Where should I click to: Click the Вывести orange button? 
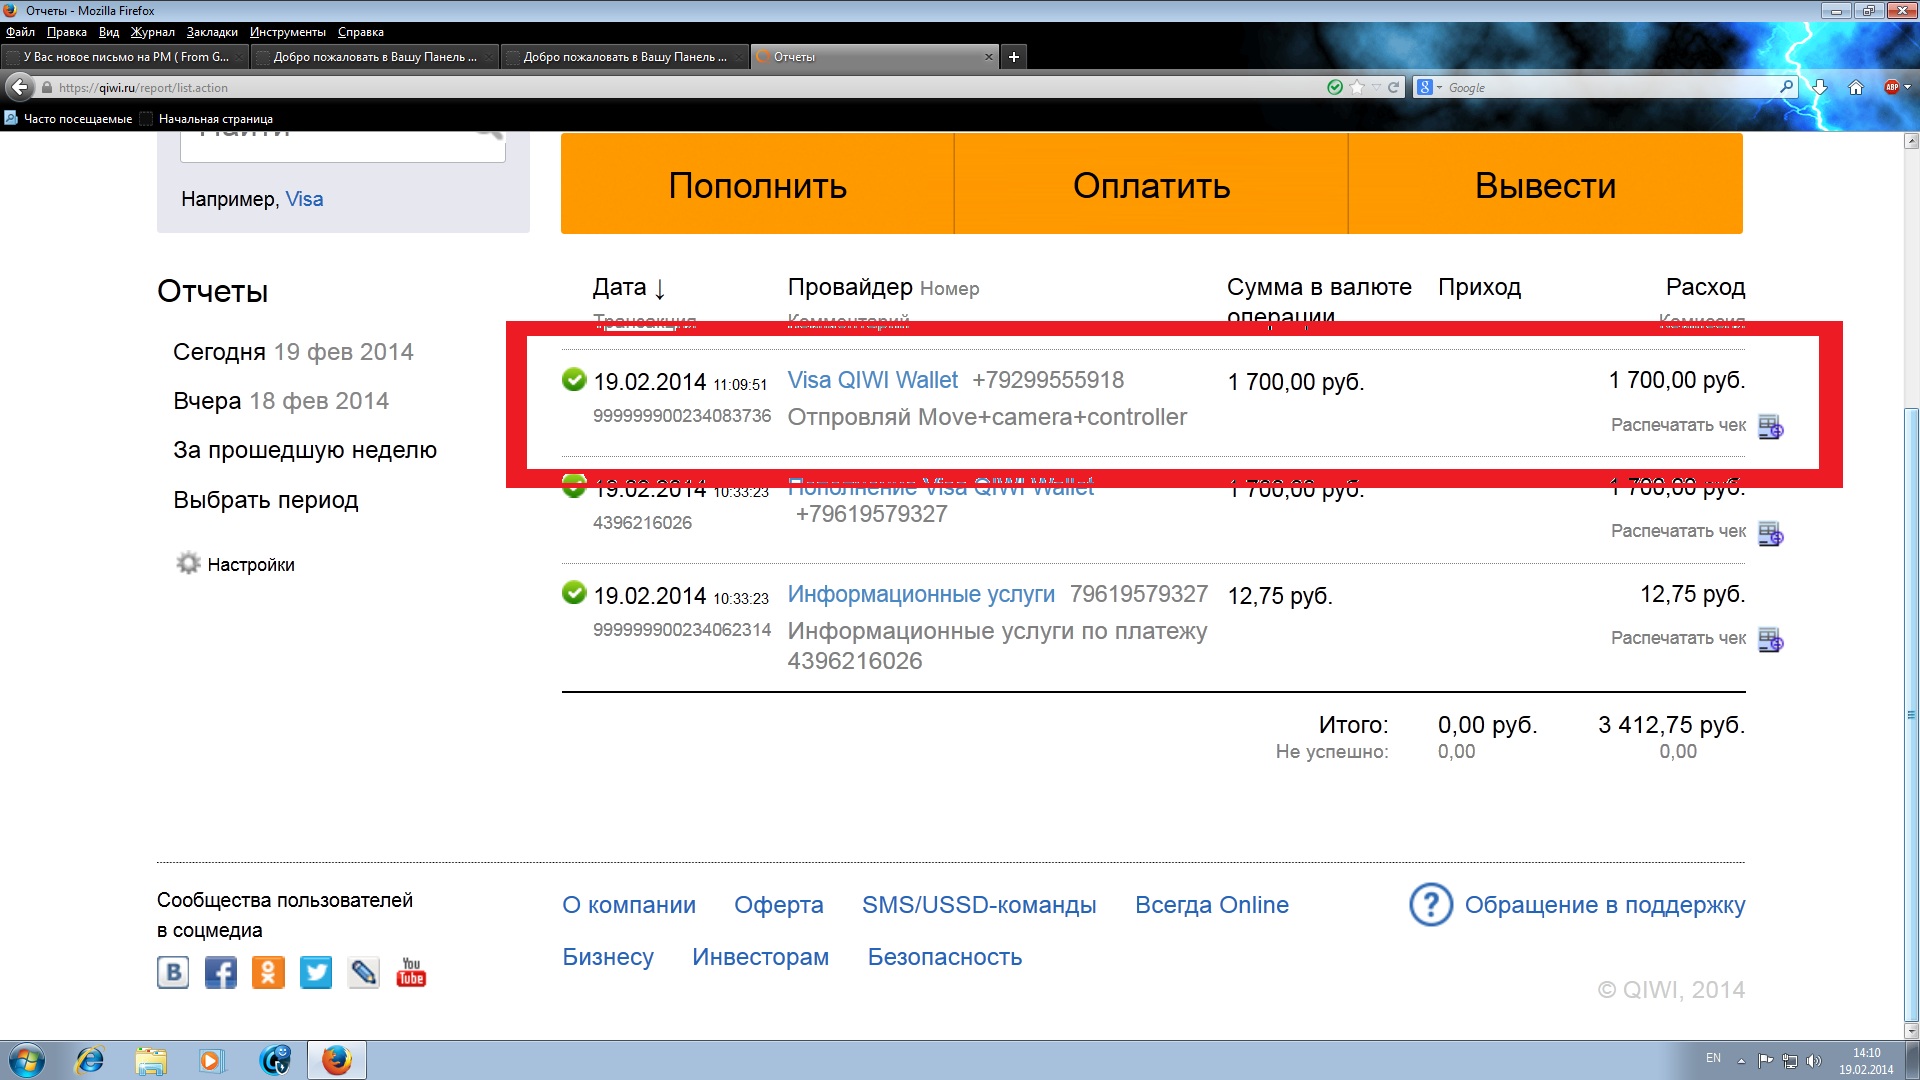1545,184
